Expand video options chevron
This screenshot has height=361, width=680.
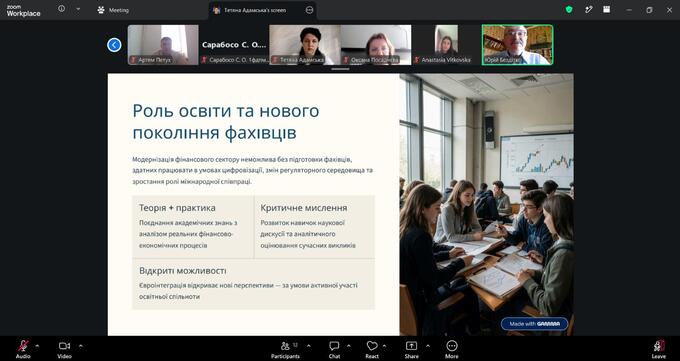coord(81,346)
